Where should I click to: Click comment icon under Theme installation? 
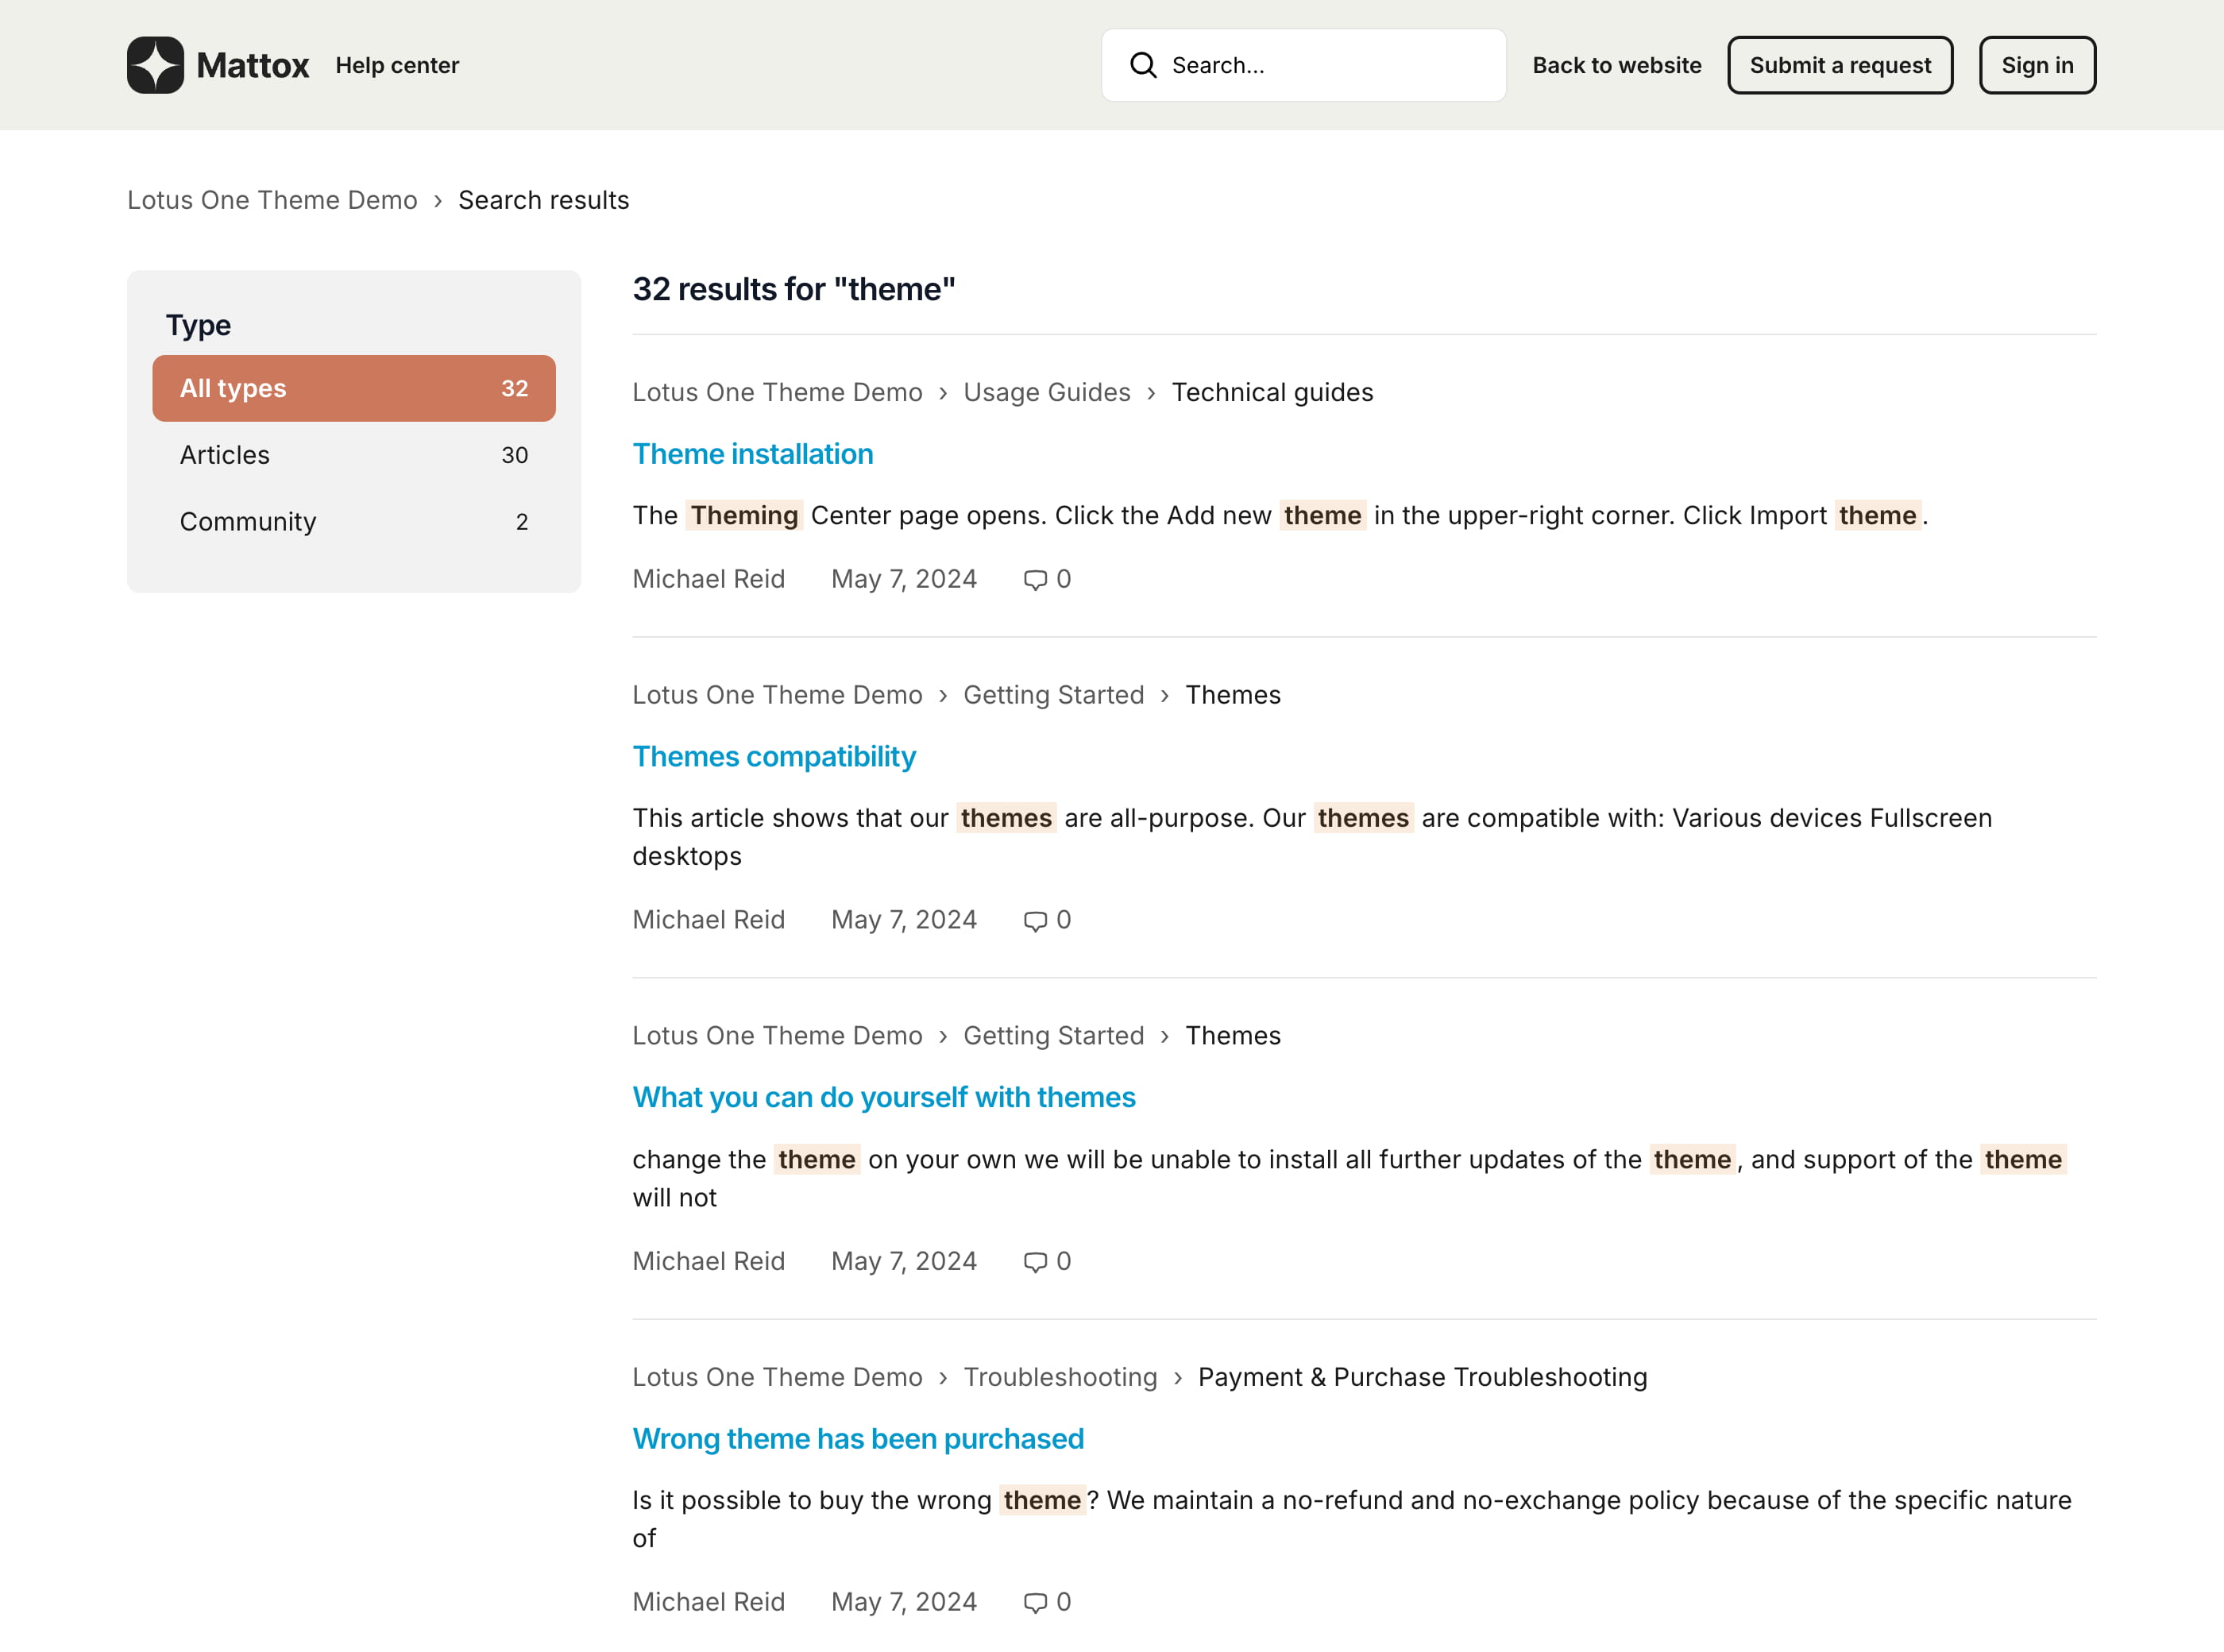click(1035, 580)
